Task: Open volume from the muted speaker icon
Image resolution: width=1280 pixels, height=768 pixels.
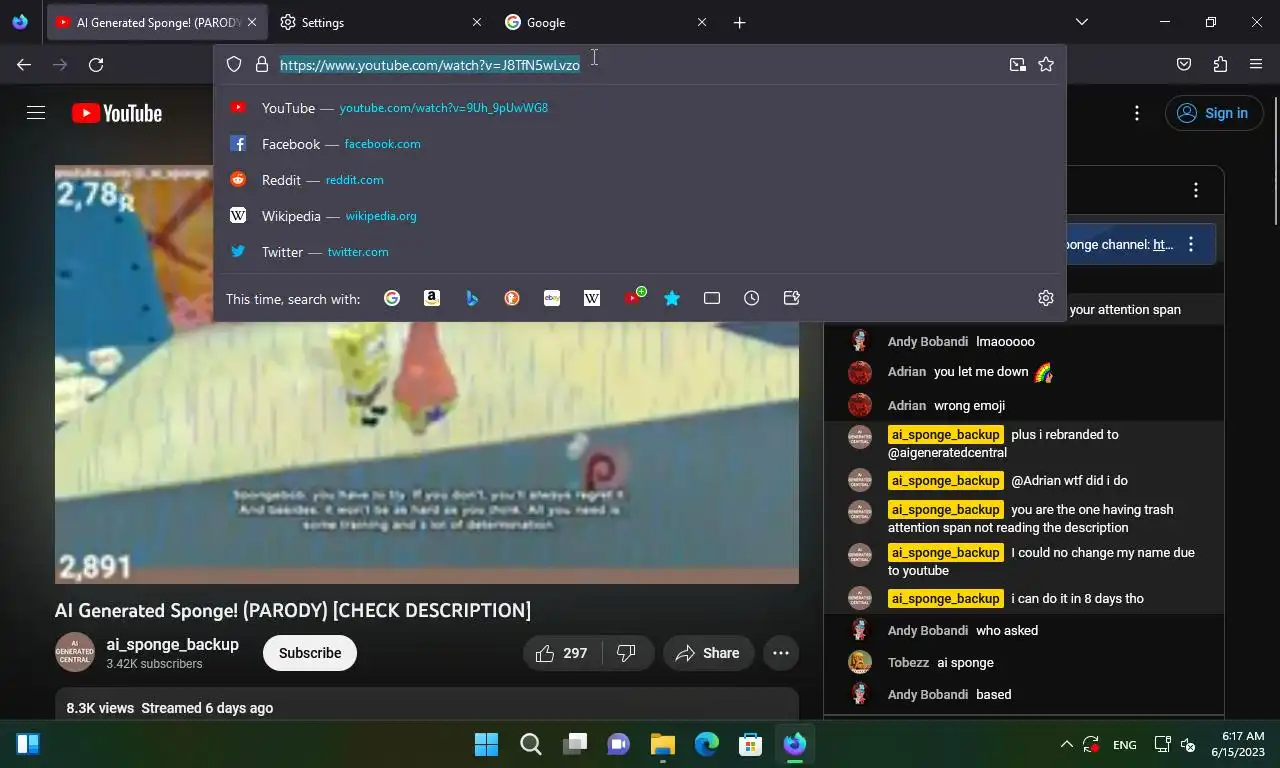Action: pyautogui.click(x=1188, y=744)
